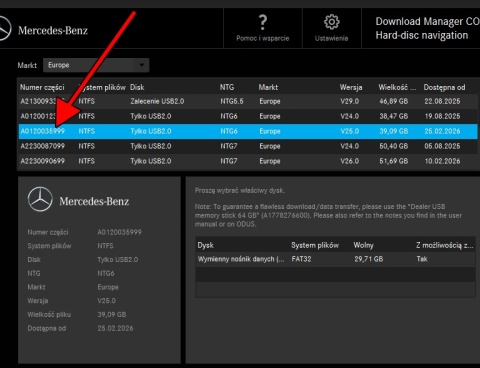The height and width of the screenshot is (368, 480).
Task: Sort disks by System plików header
Action: 315,245
